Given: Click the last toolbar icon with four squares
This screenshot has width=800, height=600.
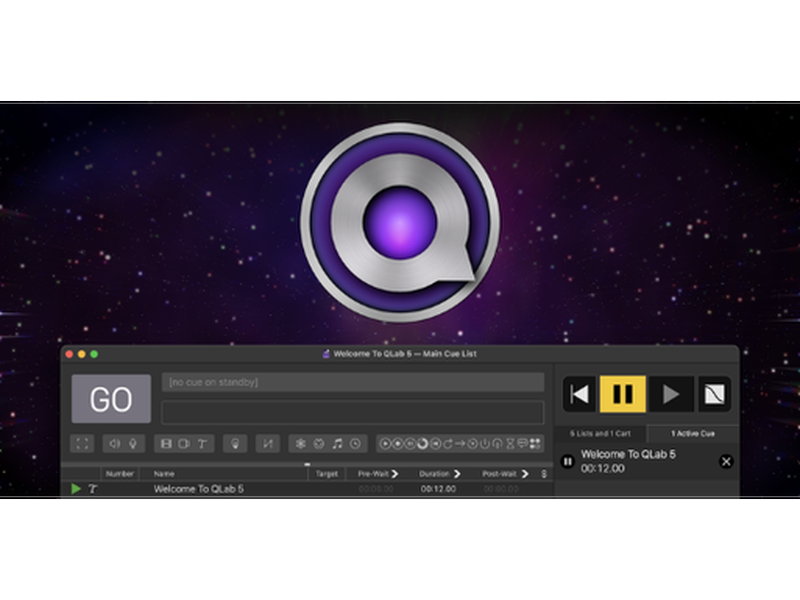Looking at the screenshot, I should 535,443.
